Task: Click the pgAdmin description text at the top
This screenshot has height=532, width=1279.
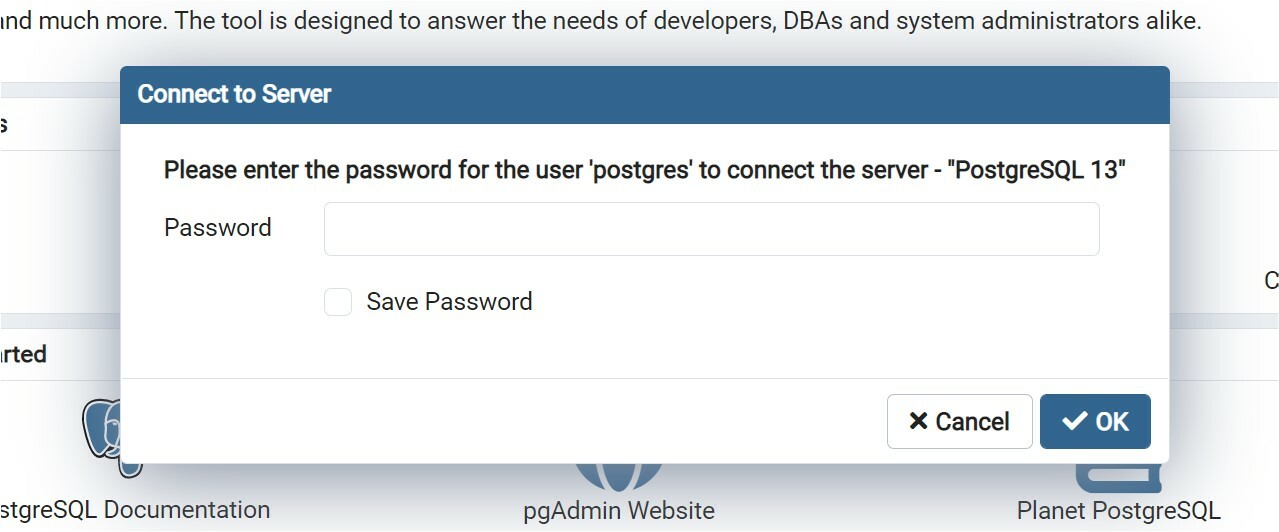Action: [600, 20]
